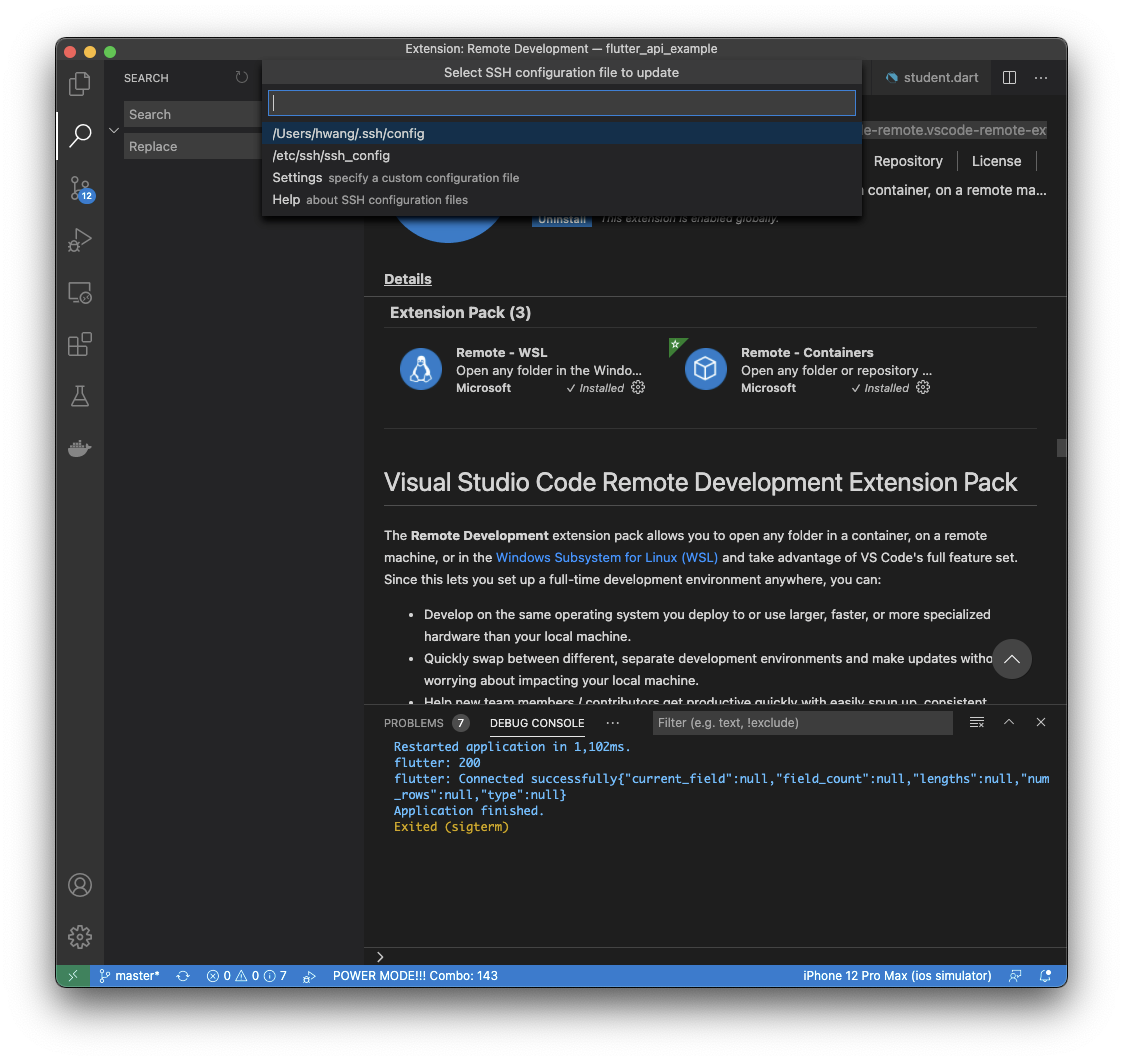The width and height of the screenshot is (1123, 1061).
Task: Click the scroll-to-top arrow button
Action: [x=1011, y=658]
